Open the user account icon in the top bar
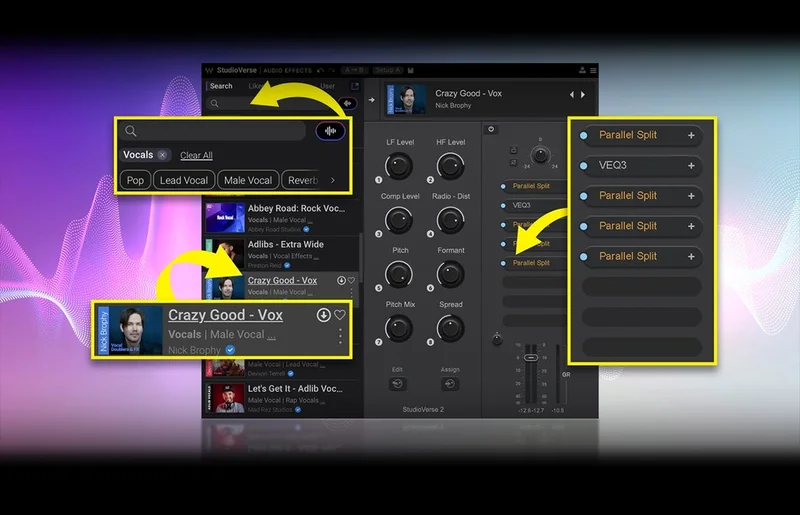The image size is (800, 515). pos(582,70)
